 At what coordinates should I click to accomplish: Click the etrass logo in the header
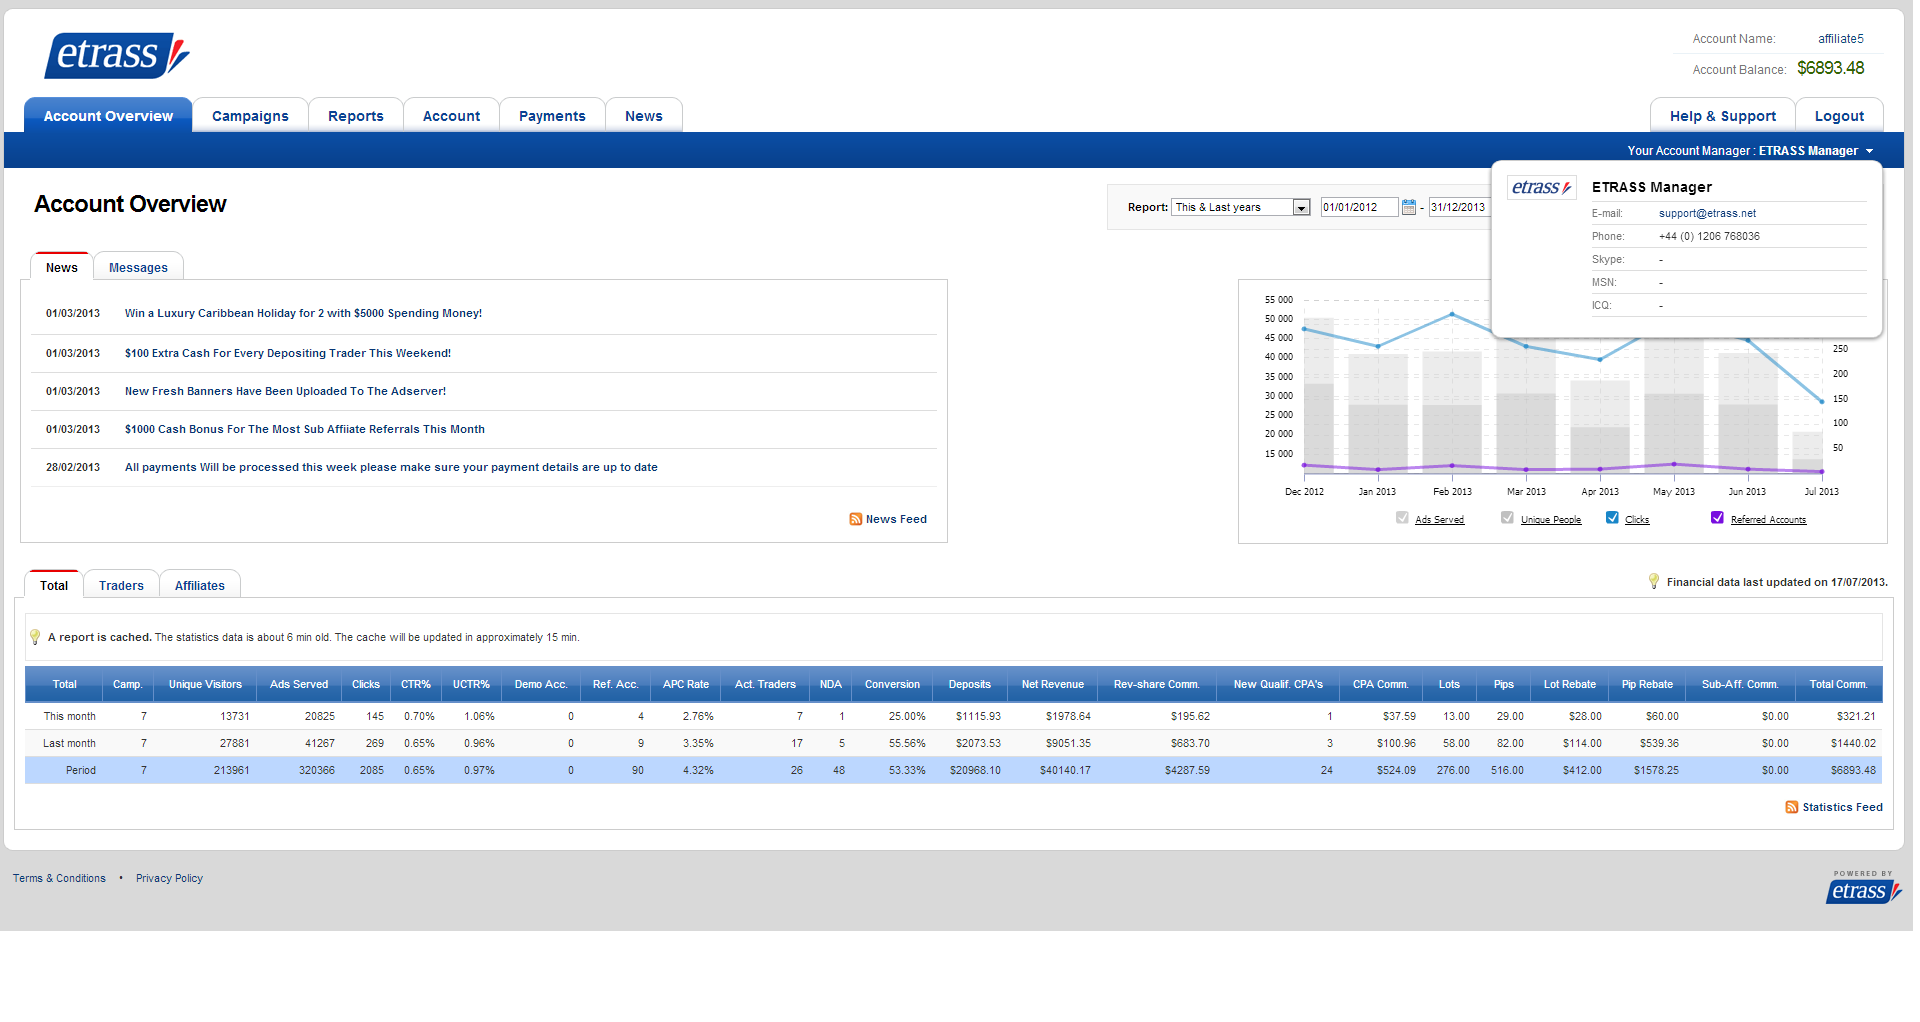click(x=116, y=55)
